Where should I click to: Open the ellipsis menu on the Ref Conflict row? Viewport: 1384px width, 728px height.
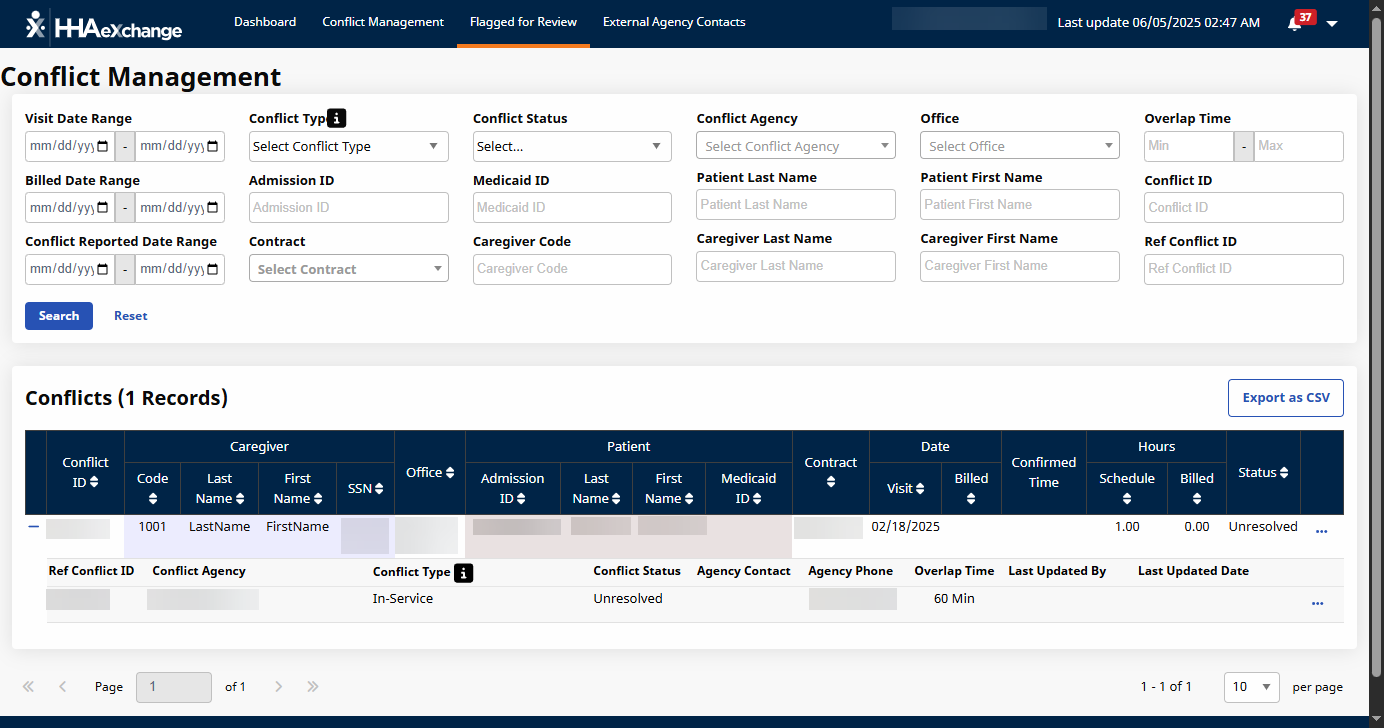click(1317, 602)
